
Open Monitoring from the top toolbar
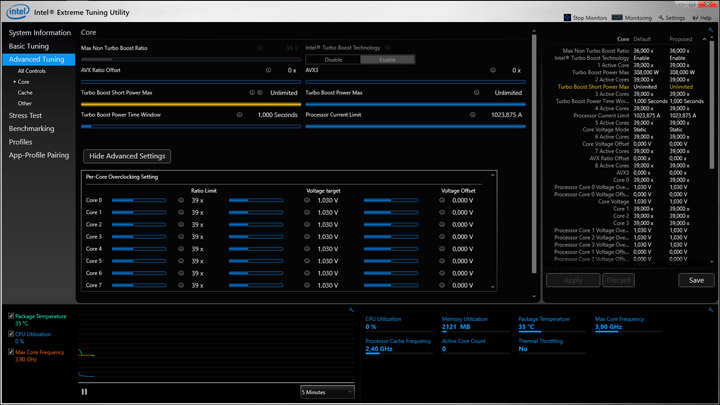point(631,17)
